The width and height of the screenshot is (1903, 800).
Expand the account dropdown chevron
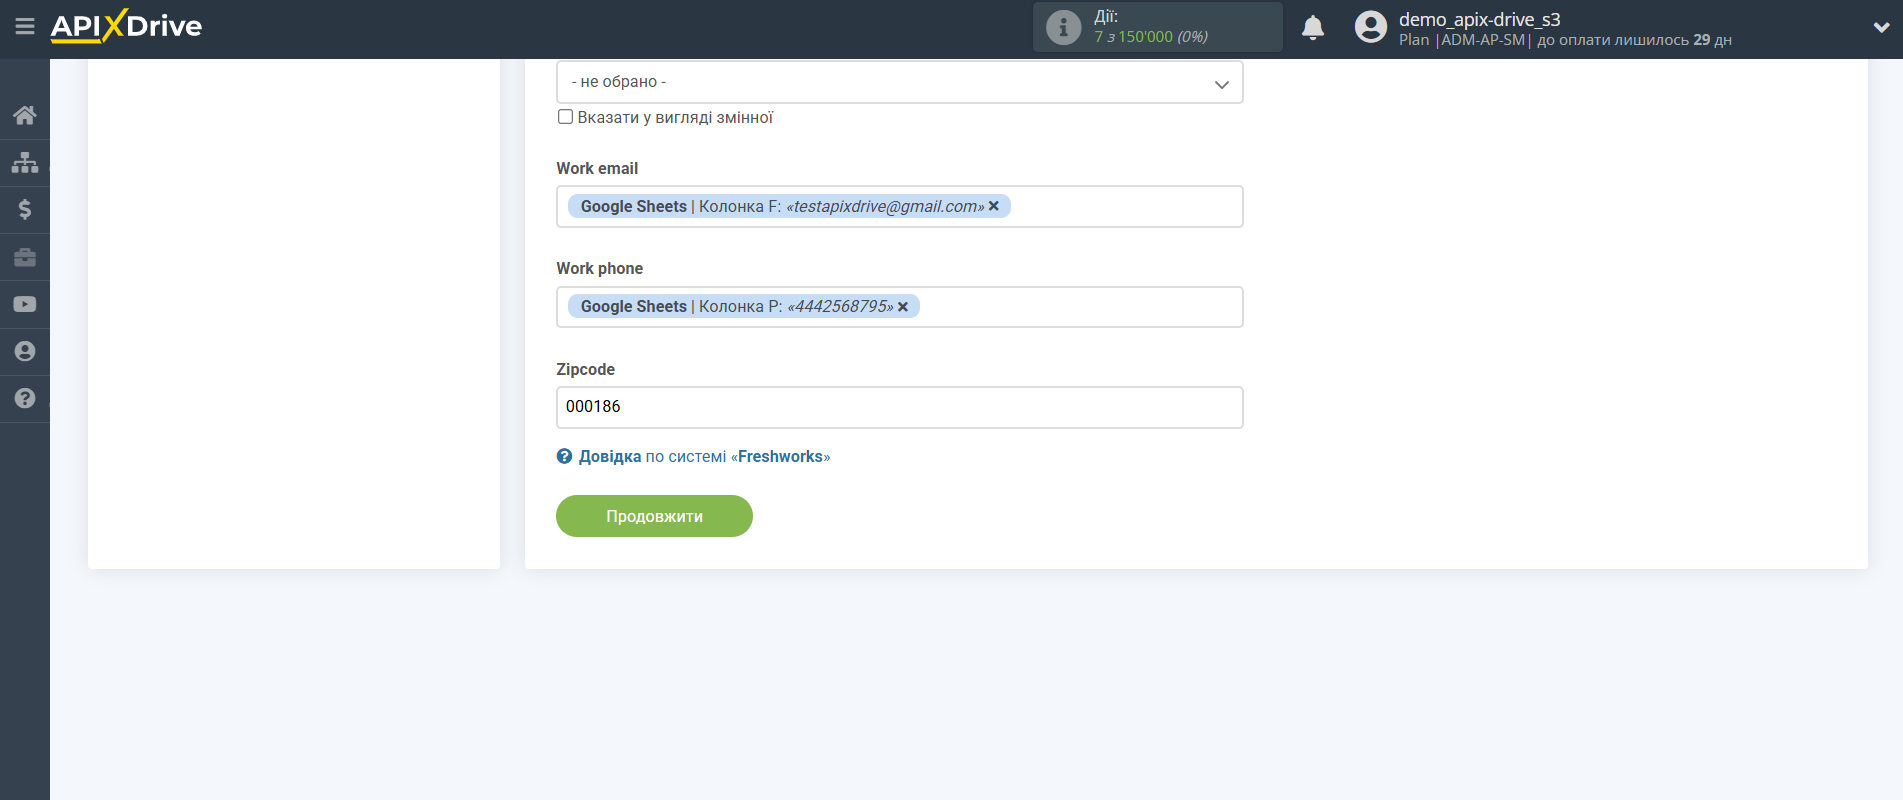pyautogui.click(x=1881, y=28)
